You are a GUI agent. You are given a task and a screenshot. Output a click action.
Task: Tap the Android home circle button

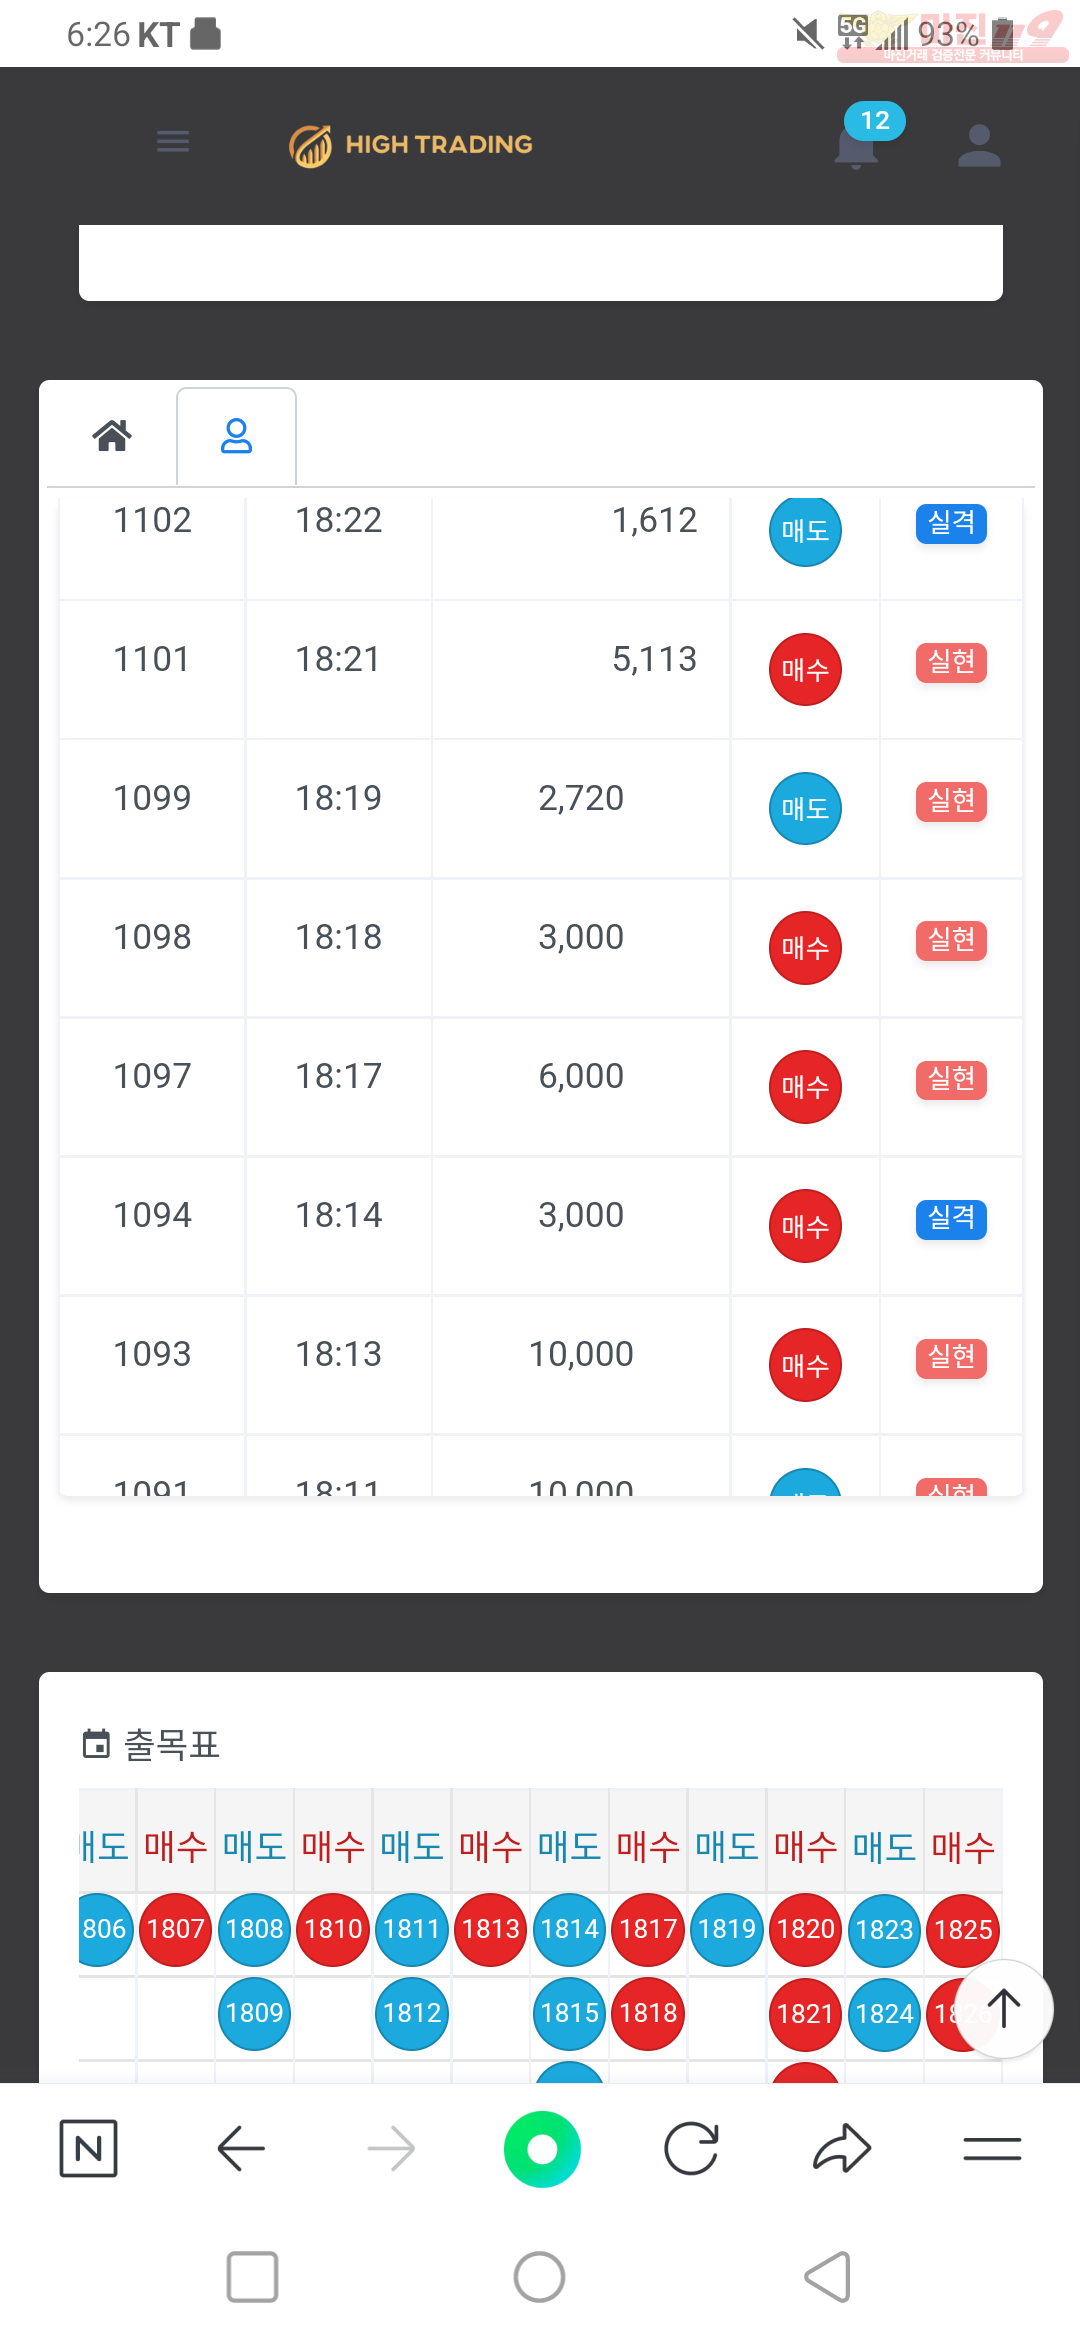click(x=539, y=2277)
